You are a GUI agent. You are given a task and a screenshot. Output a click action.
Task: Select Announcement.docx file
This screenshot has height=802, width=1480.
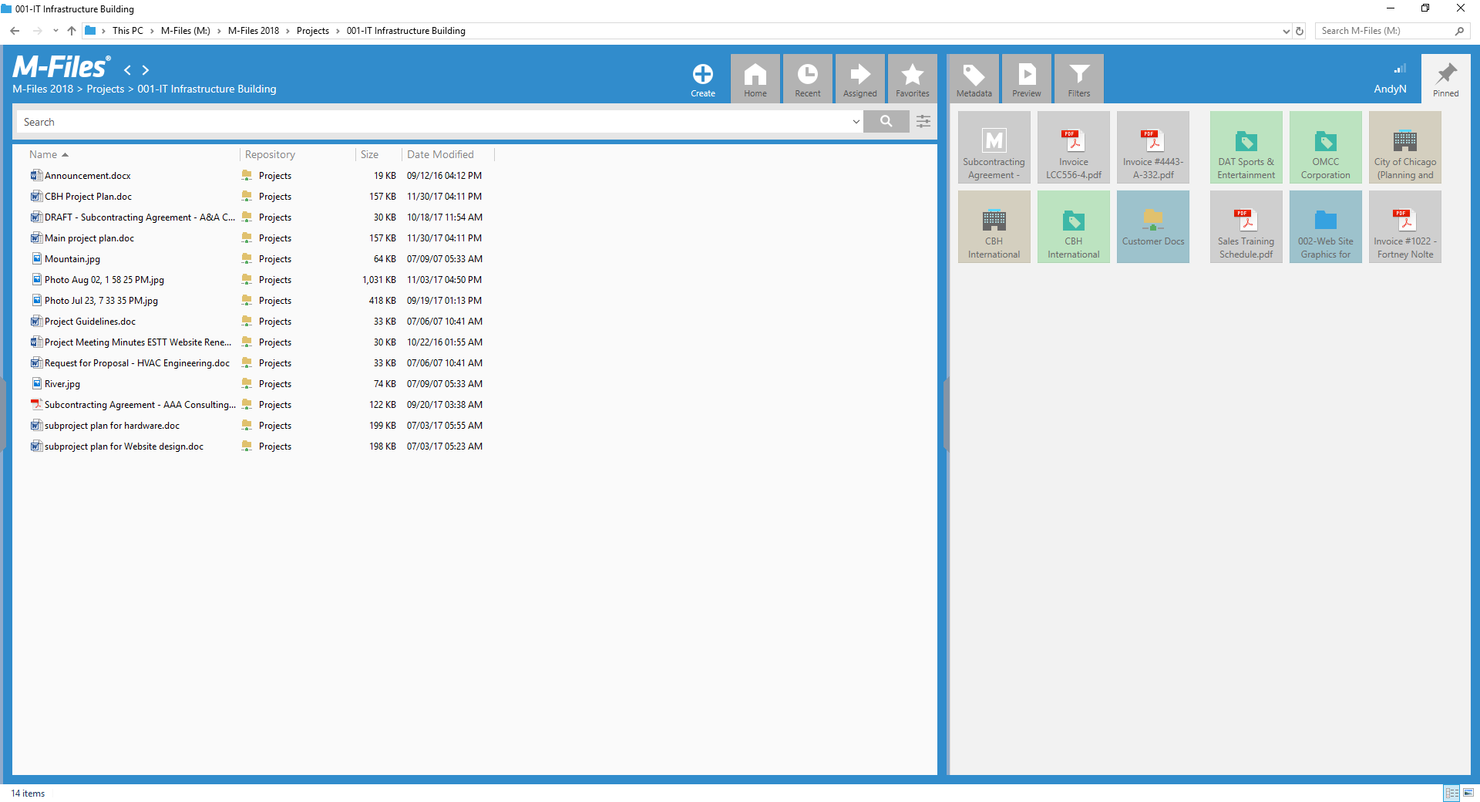coord(87,176)
